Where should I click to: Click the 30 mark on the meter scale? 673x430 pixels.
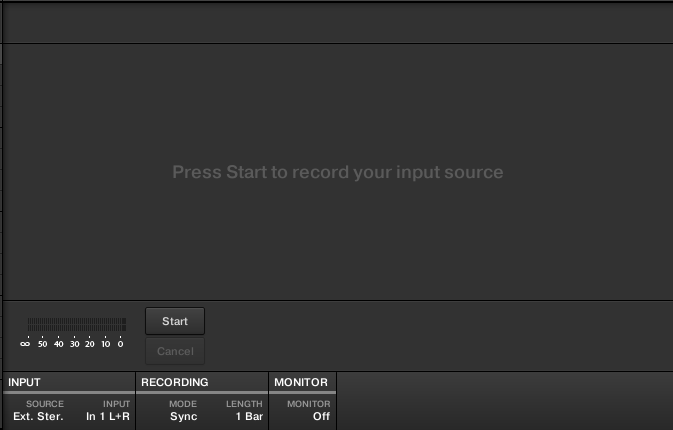[74, 344]
